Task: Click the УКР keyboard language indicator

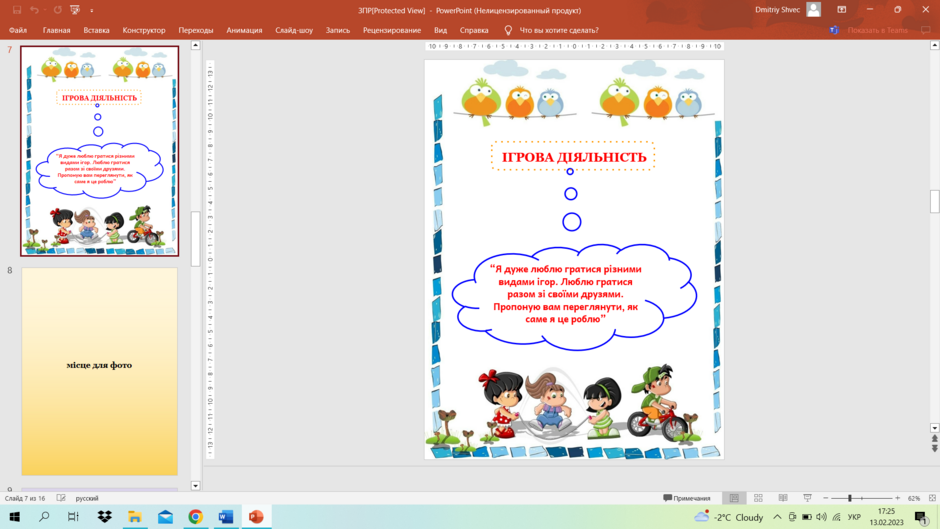Action: [x=854, y=517]
